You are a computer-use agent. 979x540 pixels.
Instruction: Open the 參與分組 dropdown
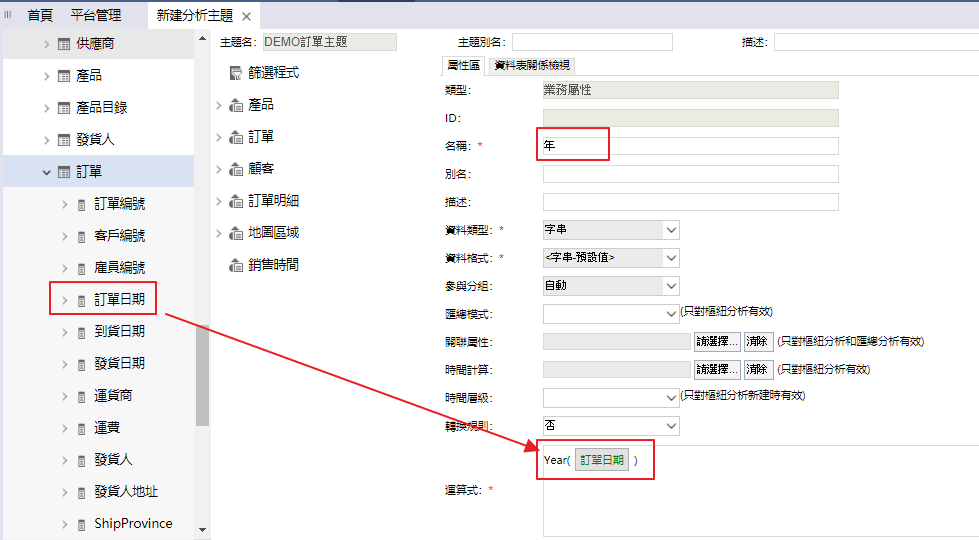[670, 286]
